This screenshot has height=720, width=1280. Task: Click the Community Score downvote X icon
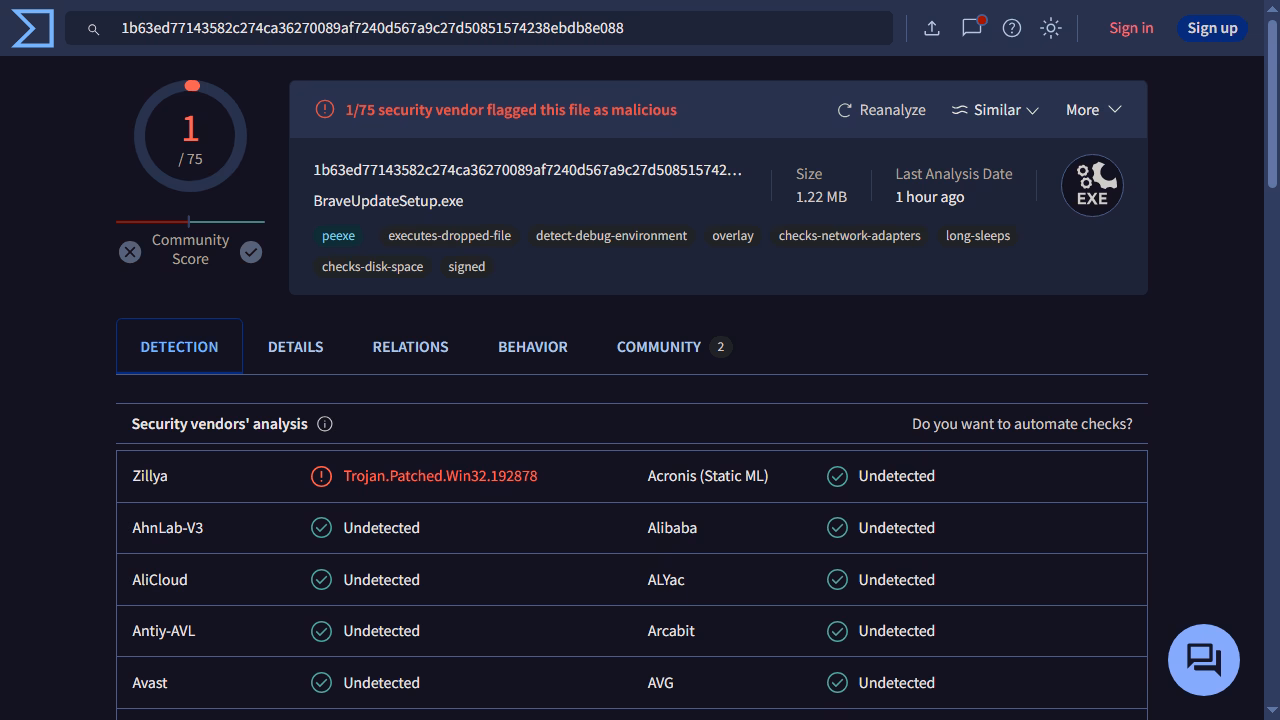click(130, 252)
